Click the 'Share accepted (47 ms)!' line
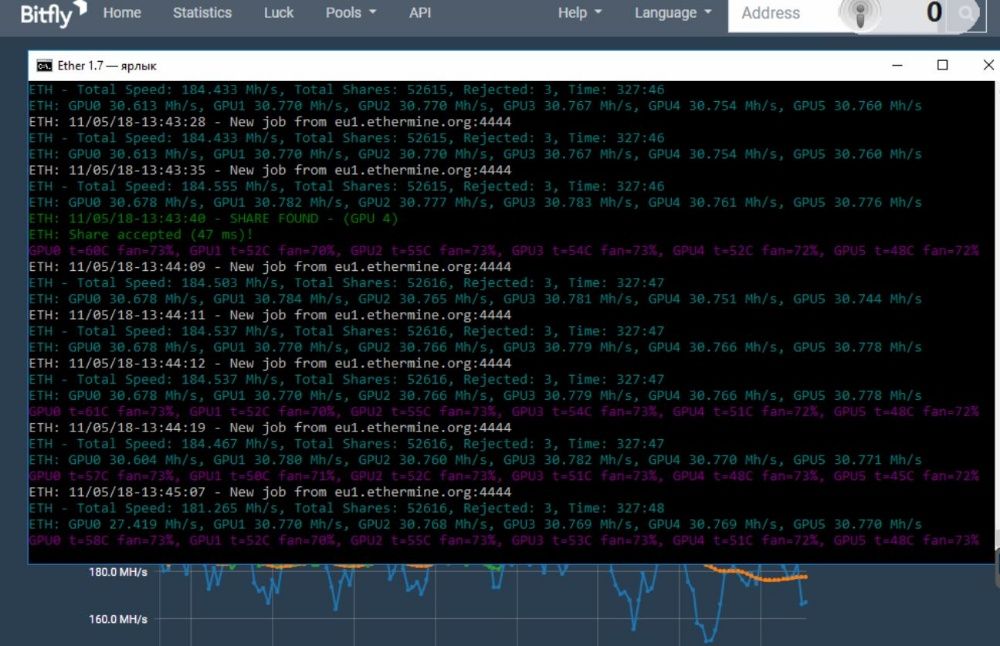The width and height of the screenshot is (1000, 646). tap(141, 235)
